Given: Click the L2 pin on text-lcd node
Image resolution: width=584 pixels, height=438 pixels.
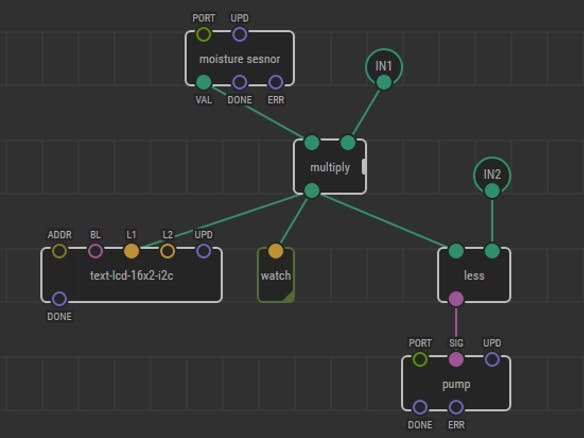Looking at the screenshot, I should pyautogui.click(x=168, y=251).
